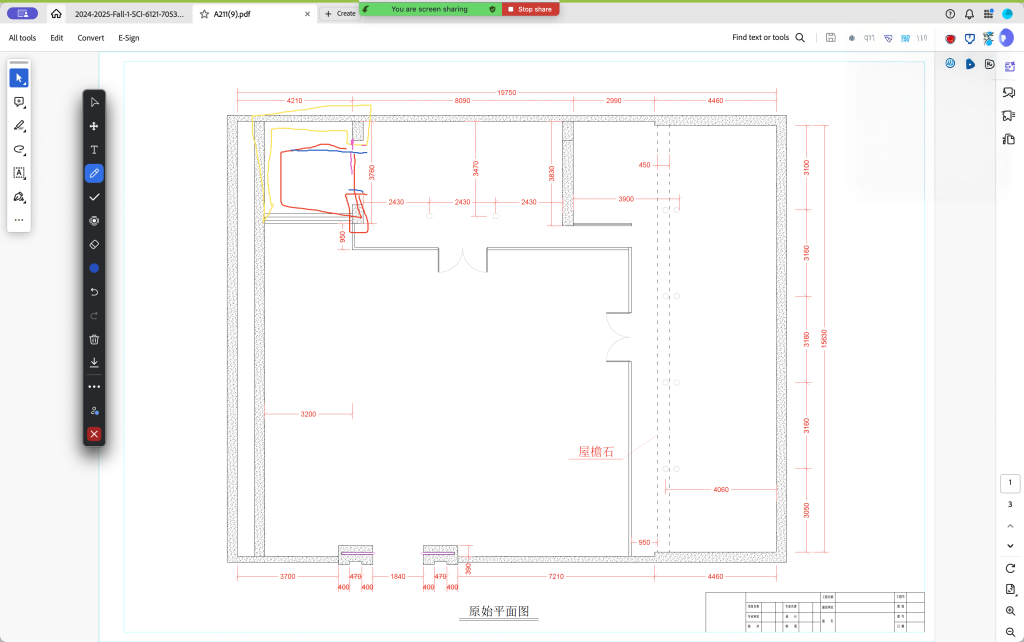This screenshot has height=642, width=1024.
Task: Toggle the spotlight target tool
Action: 94,221
